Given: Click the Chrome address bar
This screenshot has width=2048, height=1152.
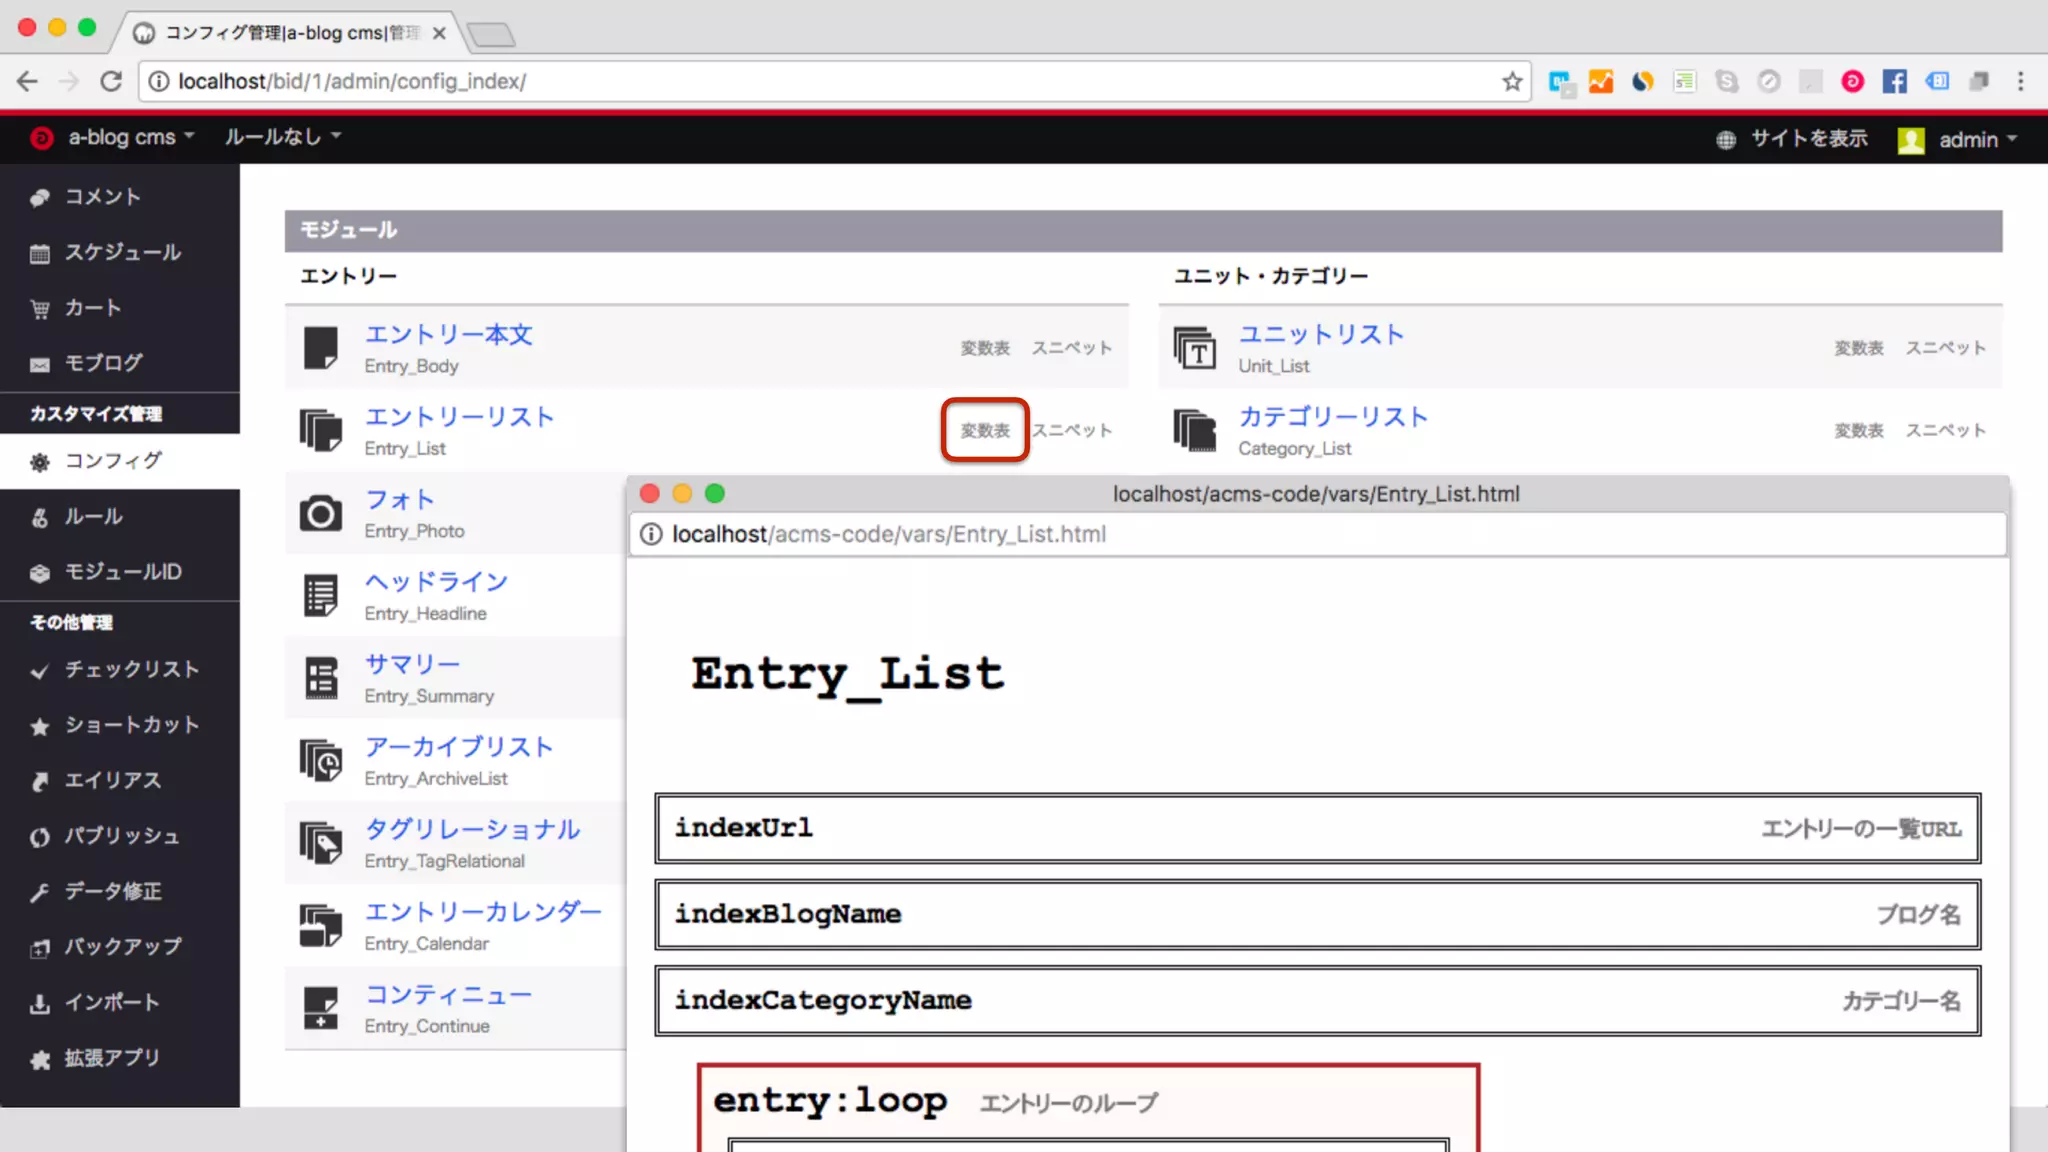Looking at the screenshot, I should pyautogui.click(x=800, y=81).
